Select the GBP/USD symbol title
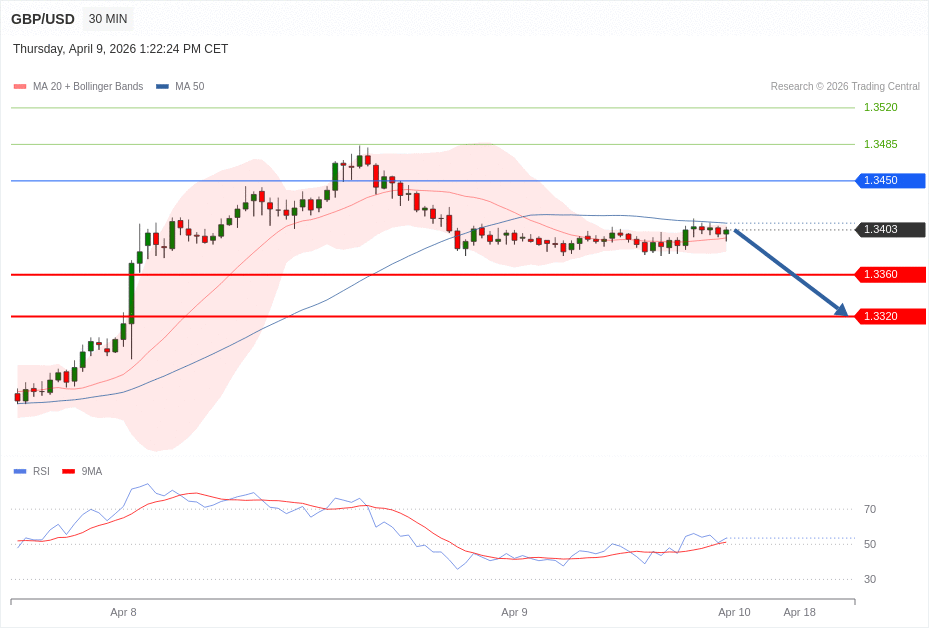 pyautogui.click(x=43, y=19)
